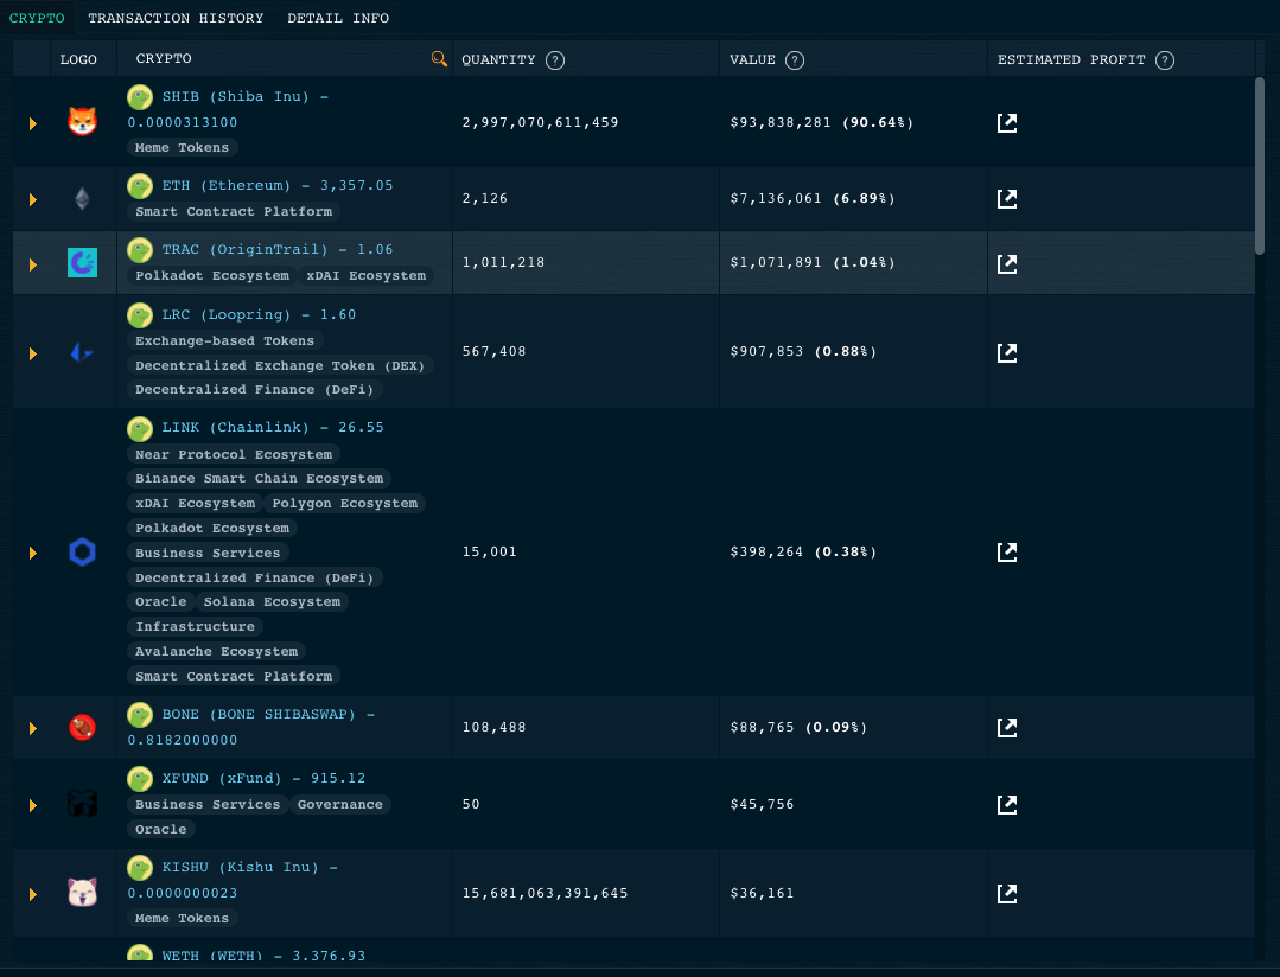Click the gecko icon beside XFUND name

click(x=140, y=778)
